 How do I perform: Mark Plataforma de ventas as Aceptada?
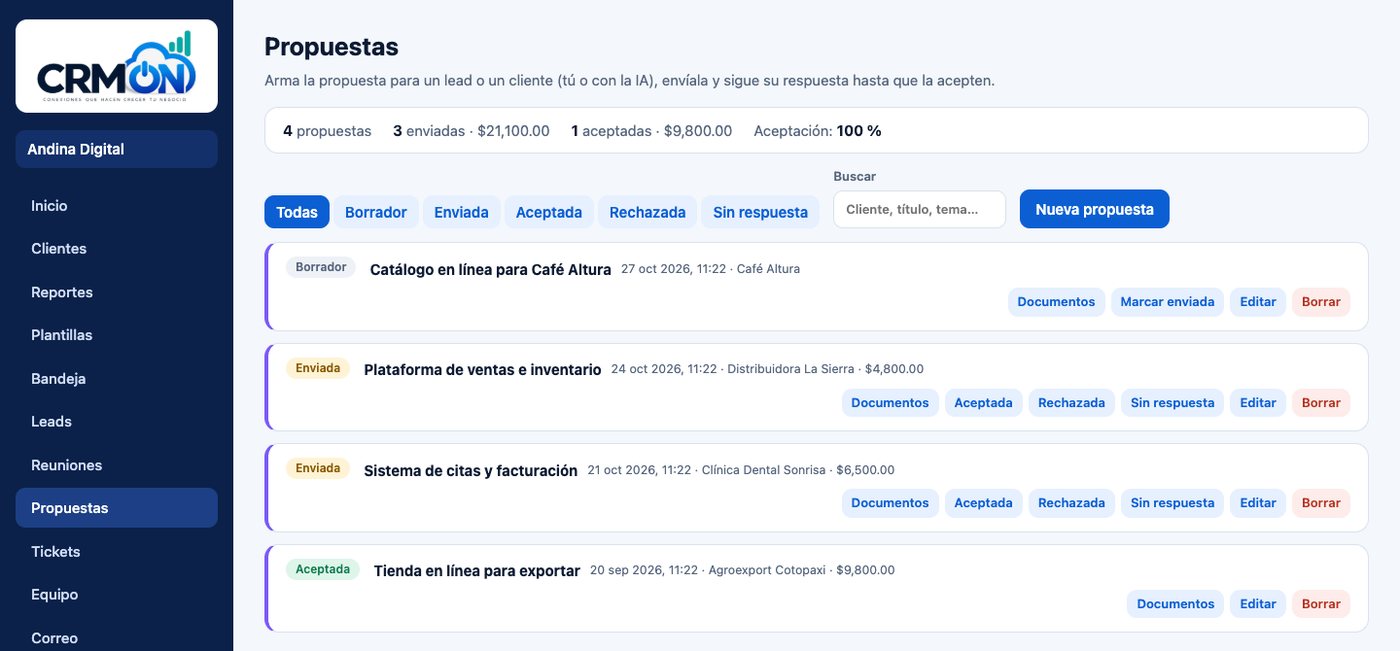tap(983, 403)
